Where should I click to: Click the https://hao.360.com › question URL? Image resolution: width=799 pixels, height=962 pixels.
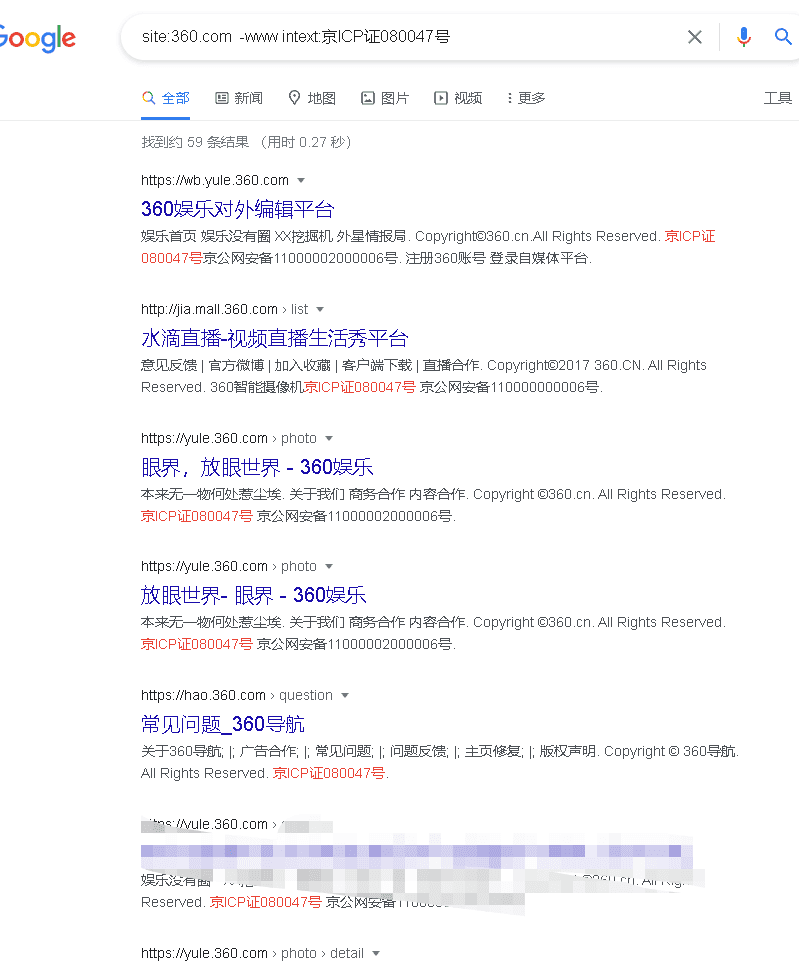pos(237,695)
